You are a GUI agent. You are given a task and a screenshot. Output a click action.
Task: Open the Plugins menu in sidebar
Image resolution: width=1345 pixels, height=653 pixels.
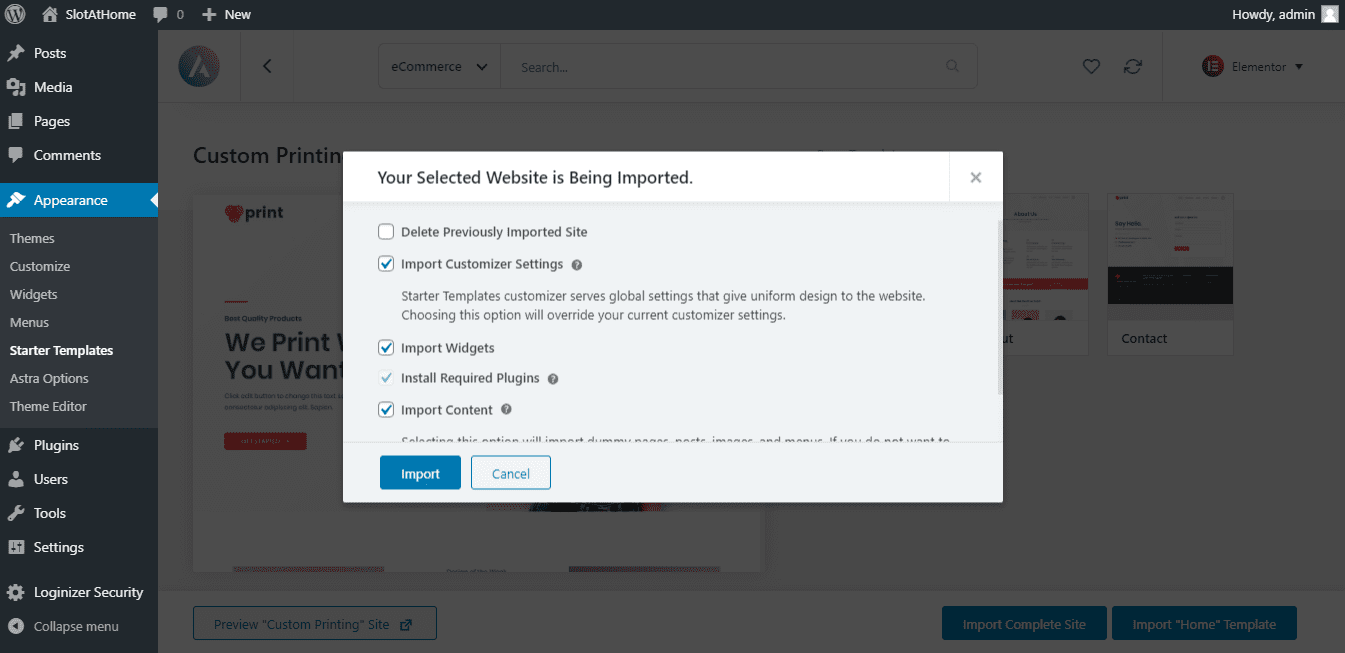56,445
